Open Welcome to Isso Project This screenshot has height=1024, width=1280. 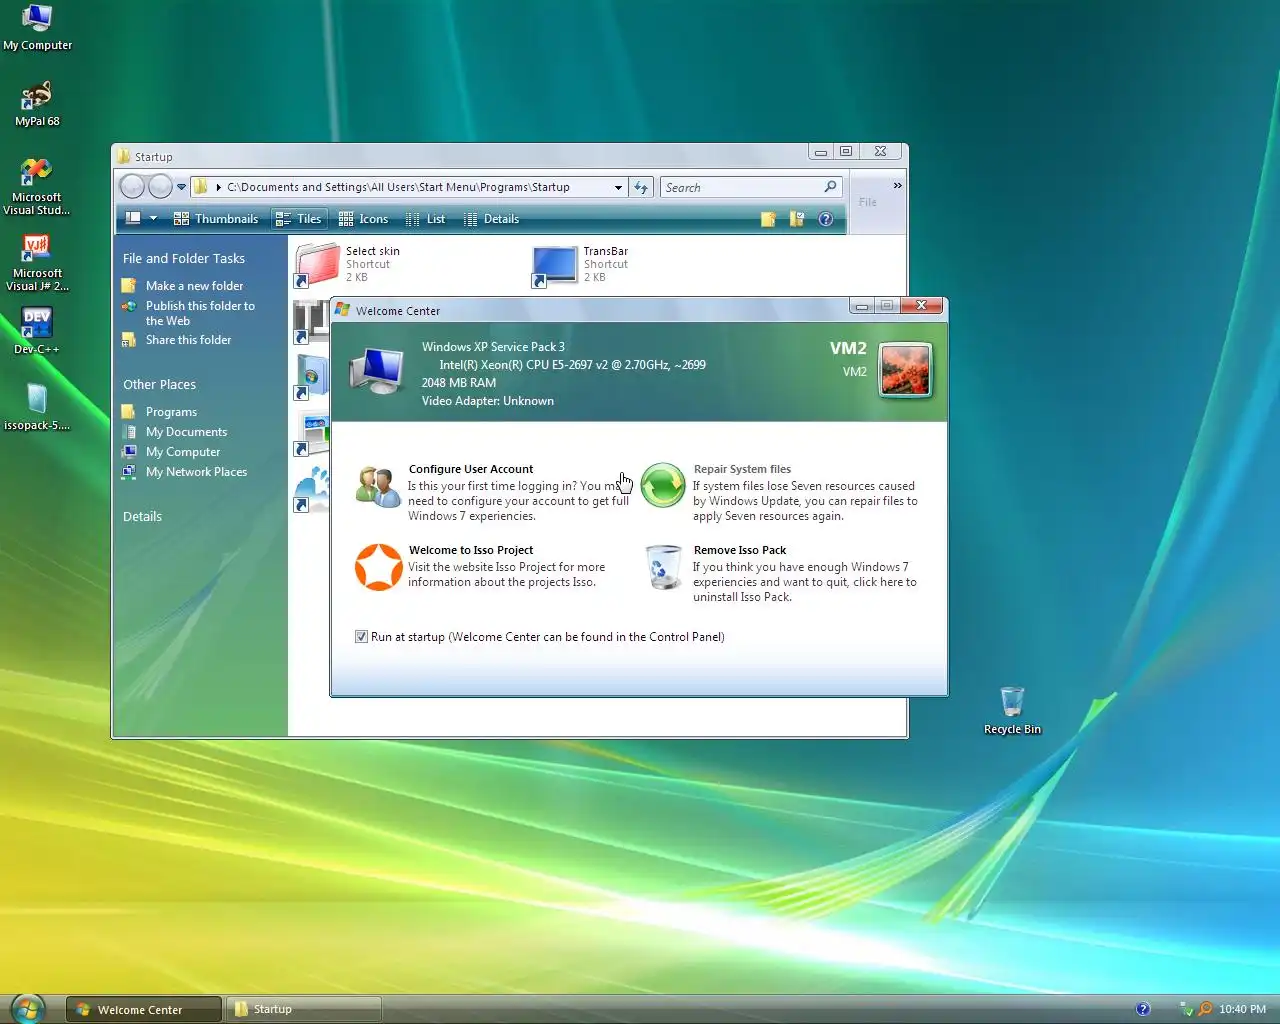point(471,550)
